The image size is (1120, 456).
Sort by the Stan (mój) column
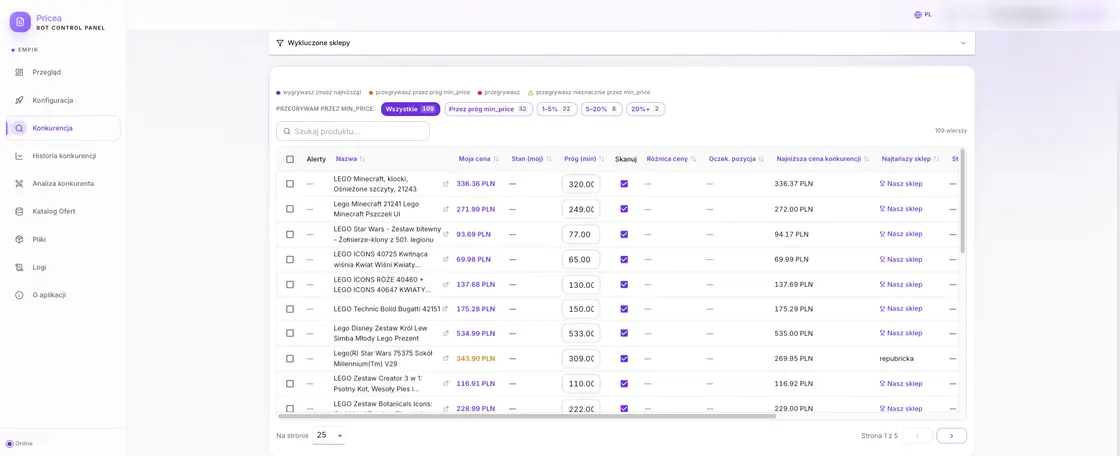pos(531,159)
